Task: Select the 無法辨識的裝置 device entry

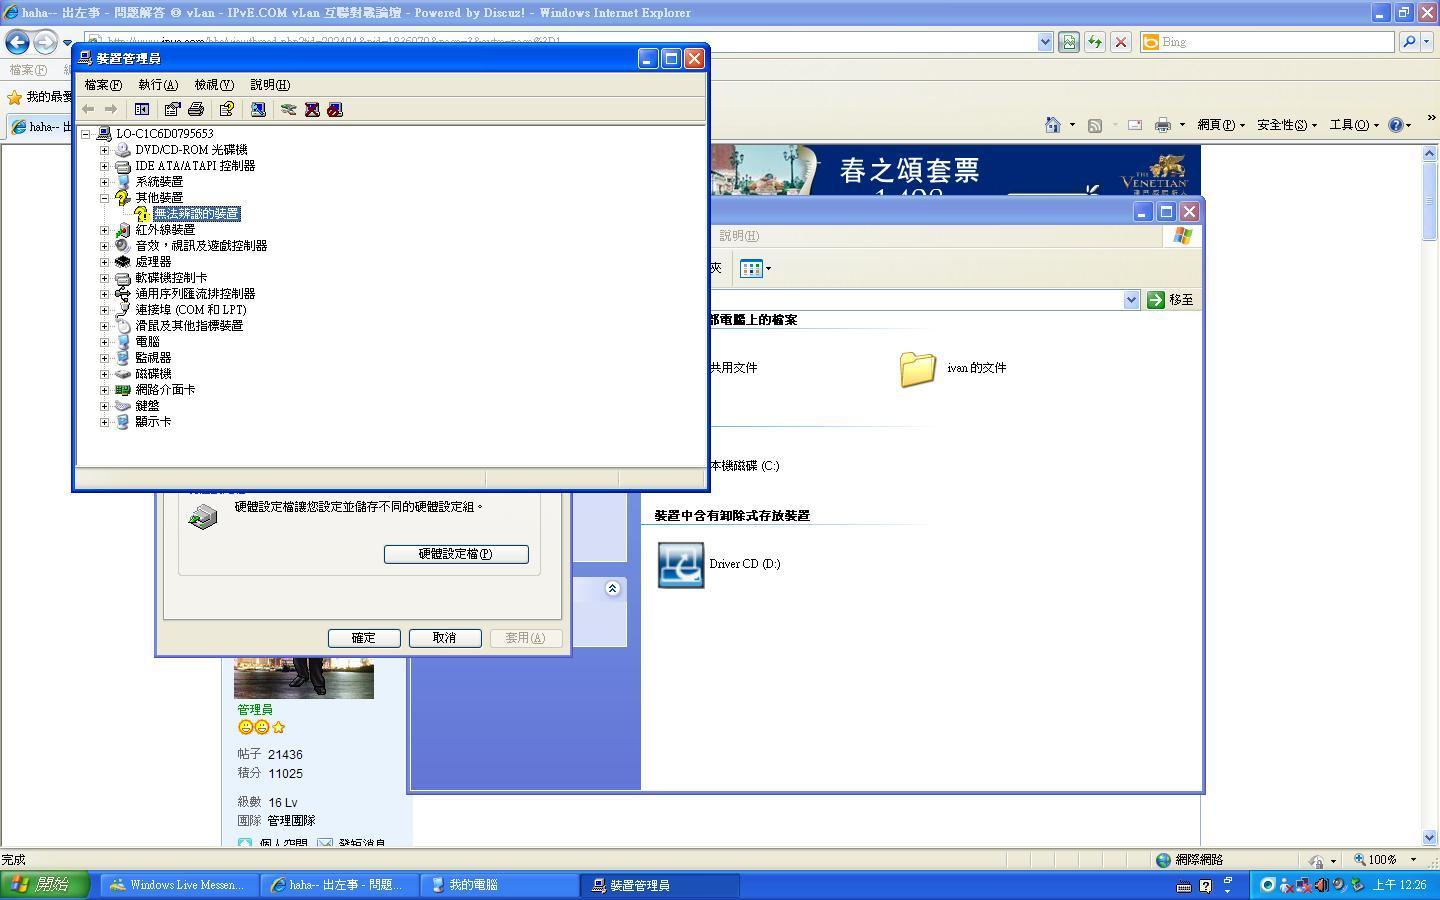Action: 197,214
